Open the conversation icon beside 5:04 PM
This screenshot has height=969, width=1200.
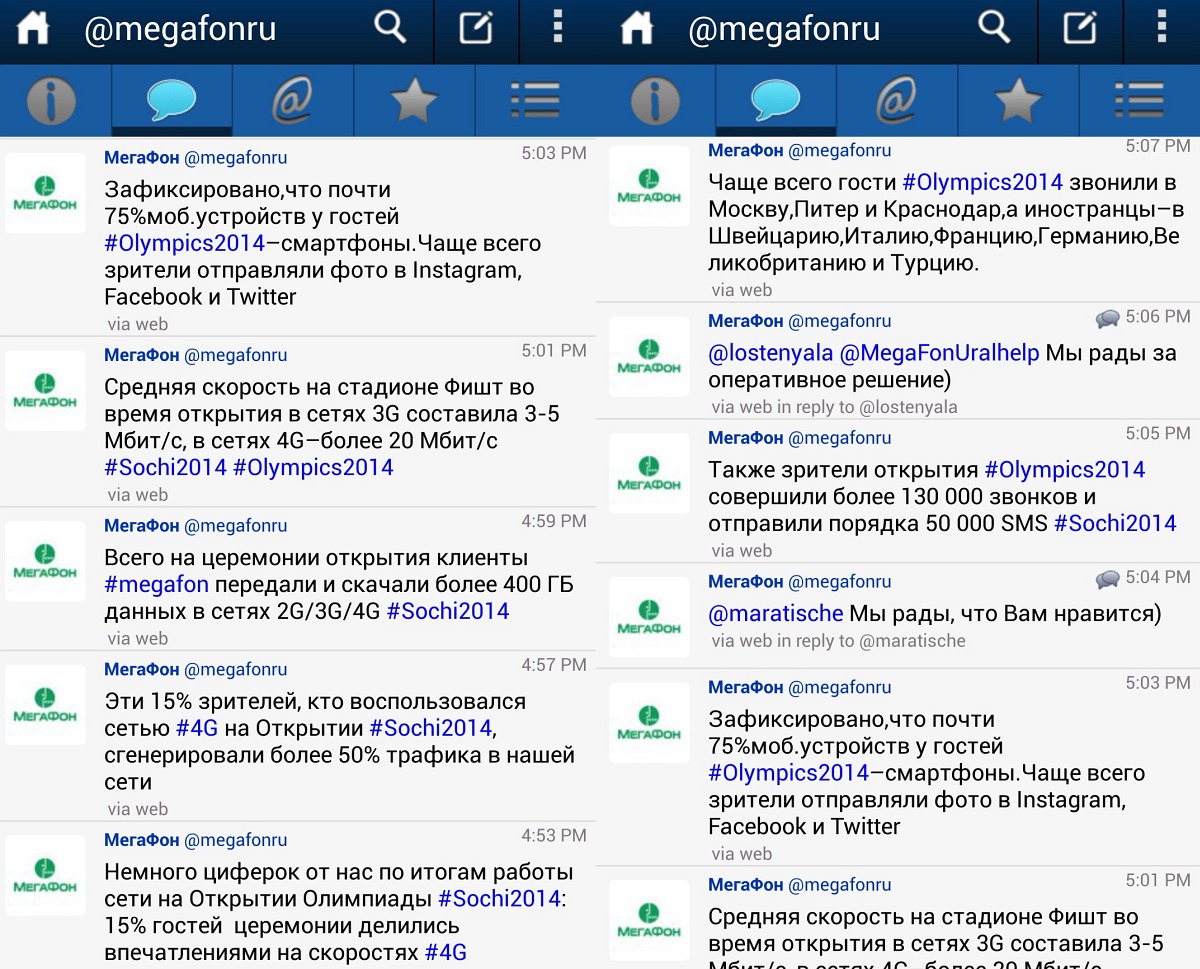1108,579
